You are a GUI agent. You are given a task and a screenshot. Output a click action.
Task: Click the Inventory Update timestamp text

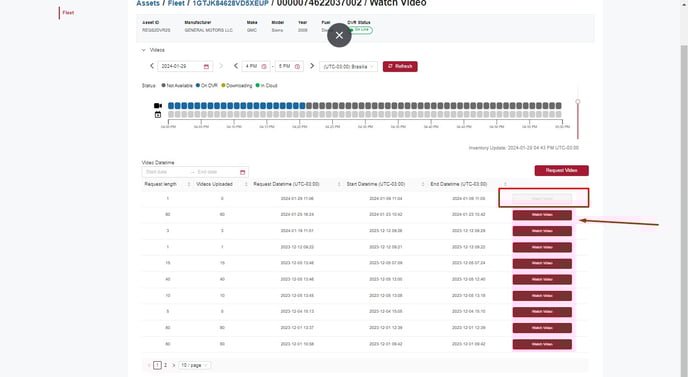[x=523, y=148]
